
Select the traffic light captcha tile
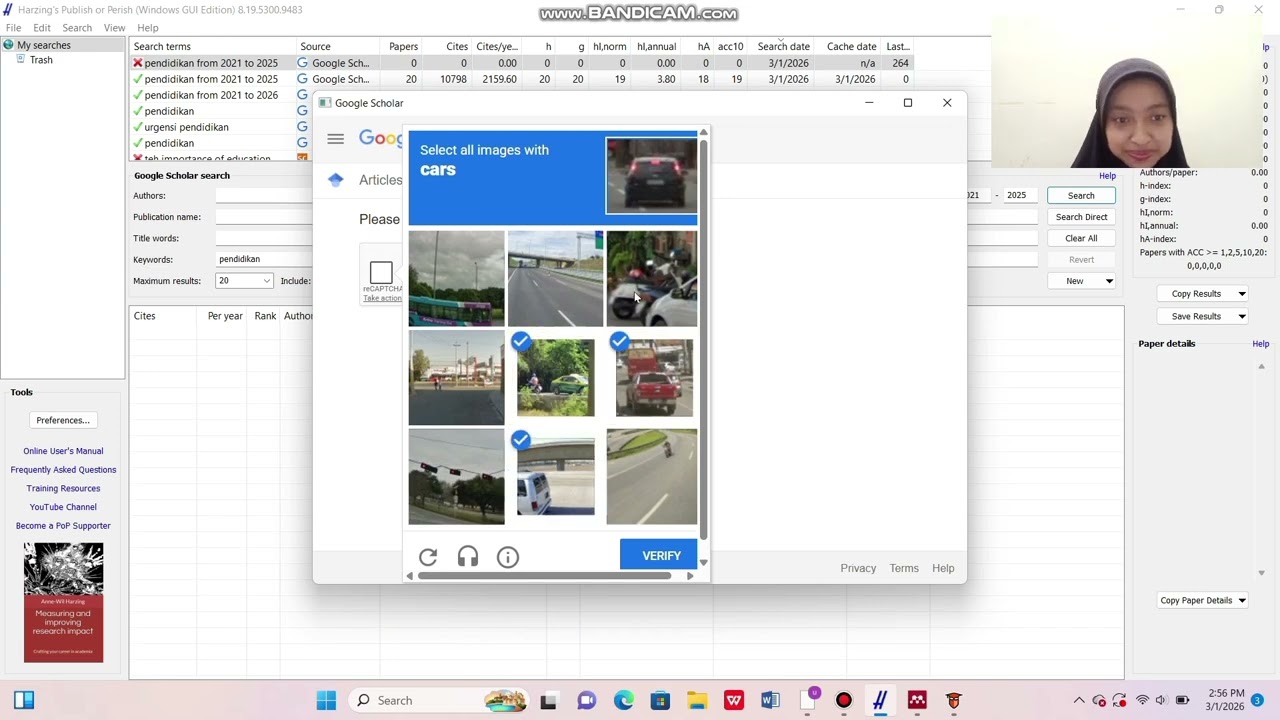(x=456, y=477)
